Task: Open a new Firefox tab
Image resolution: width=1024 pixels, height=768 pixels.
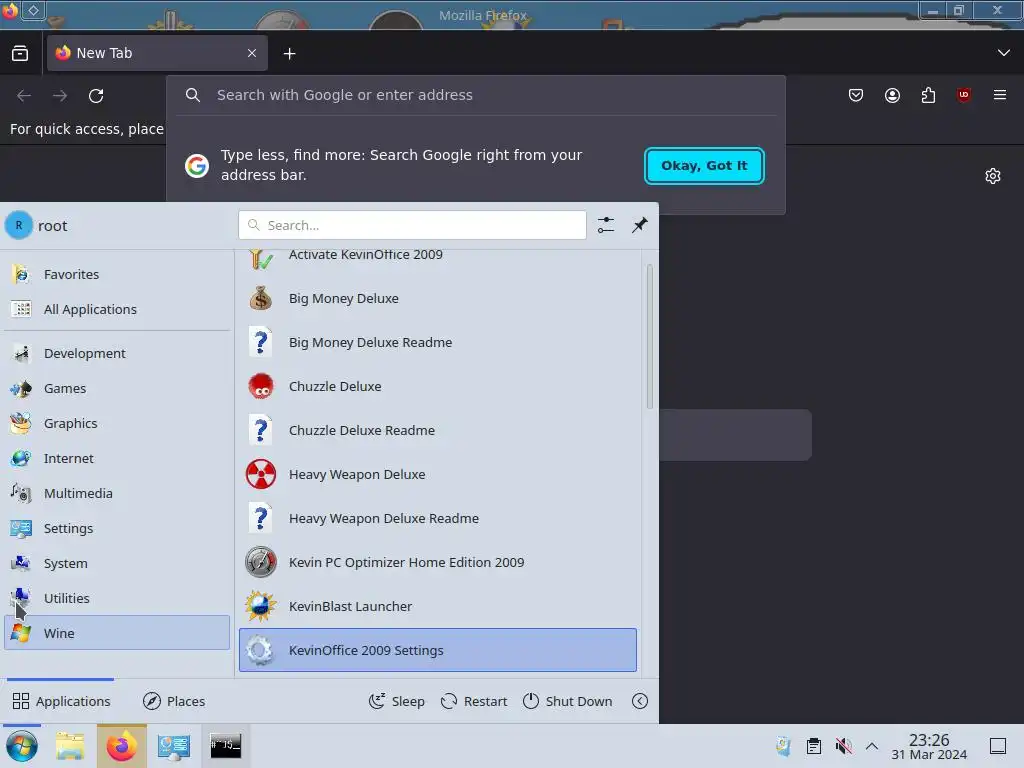Action: pos(289,54)
